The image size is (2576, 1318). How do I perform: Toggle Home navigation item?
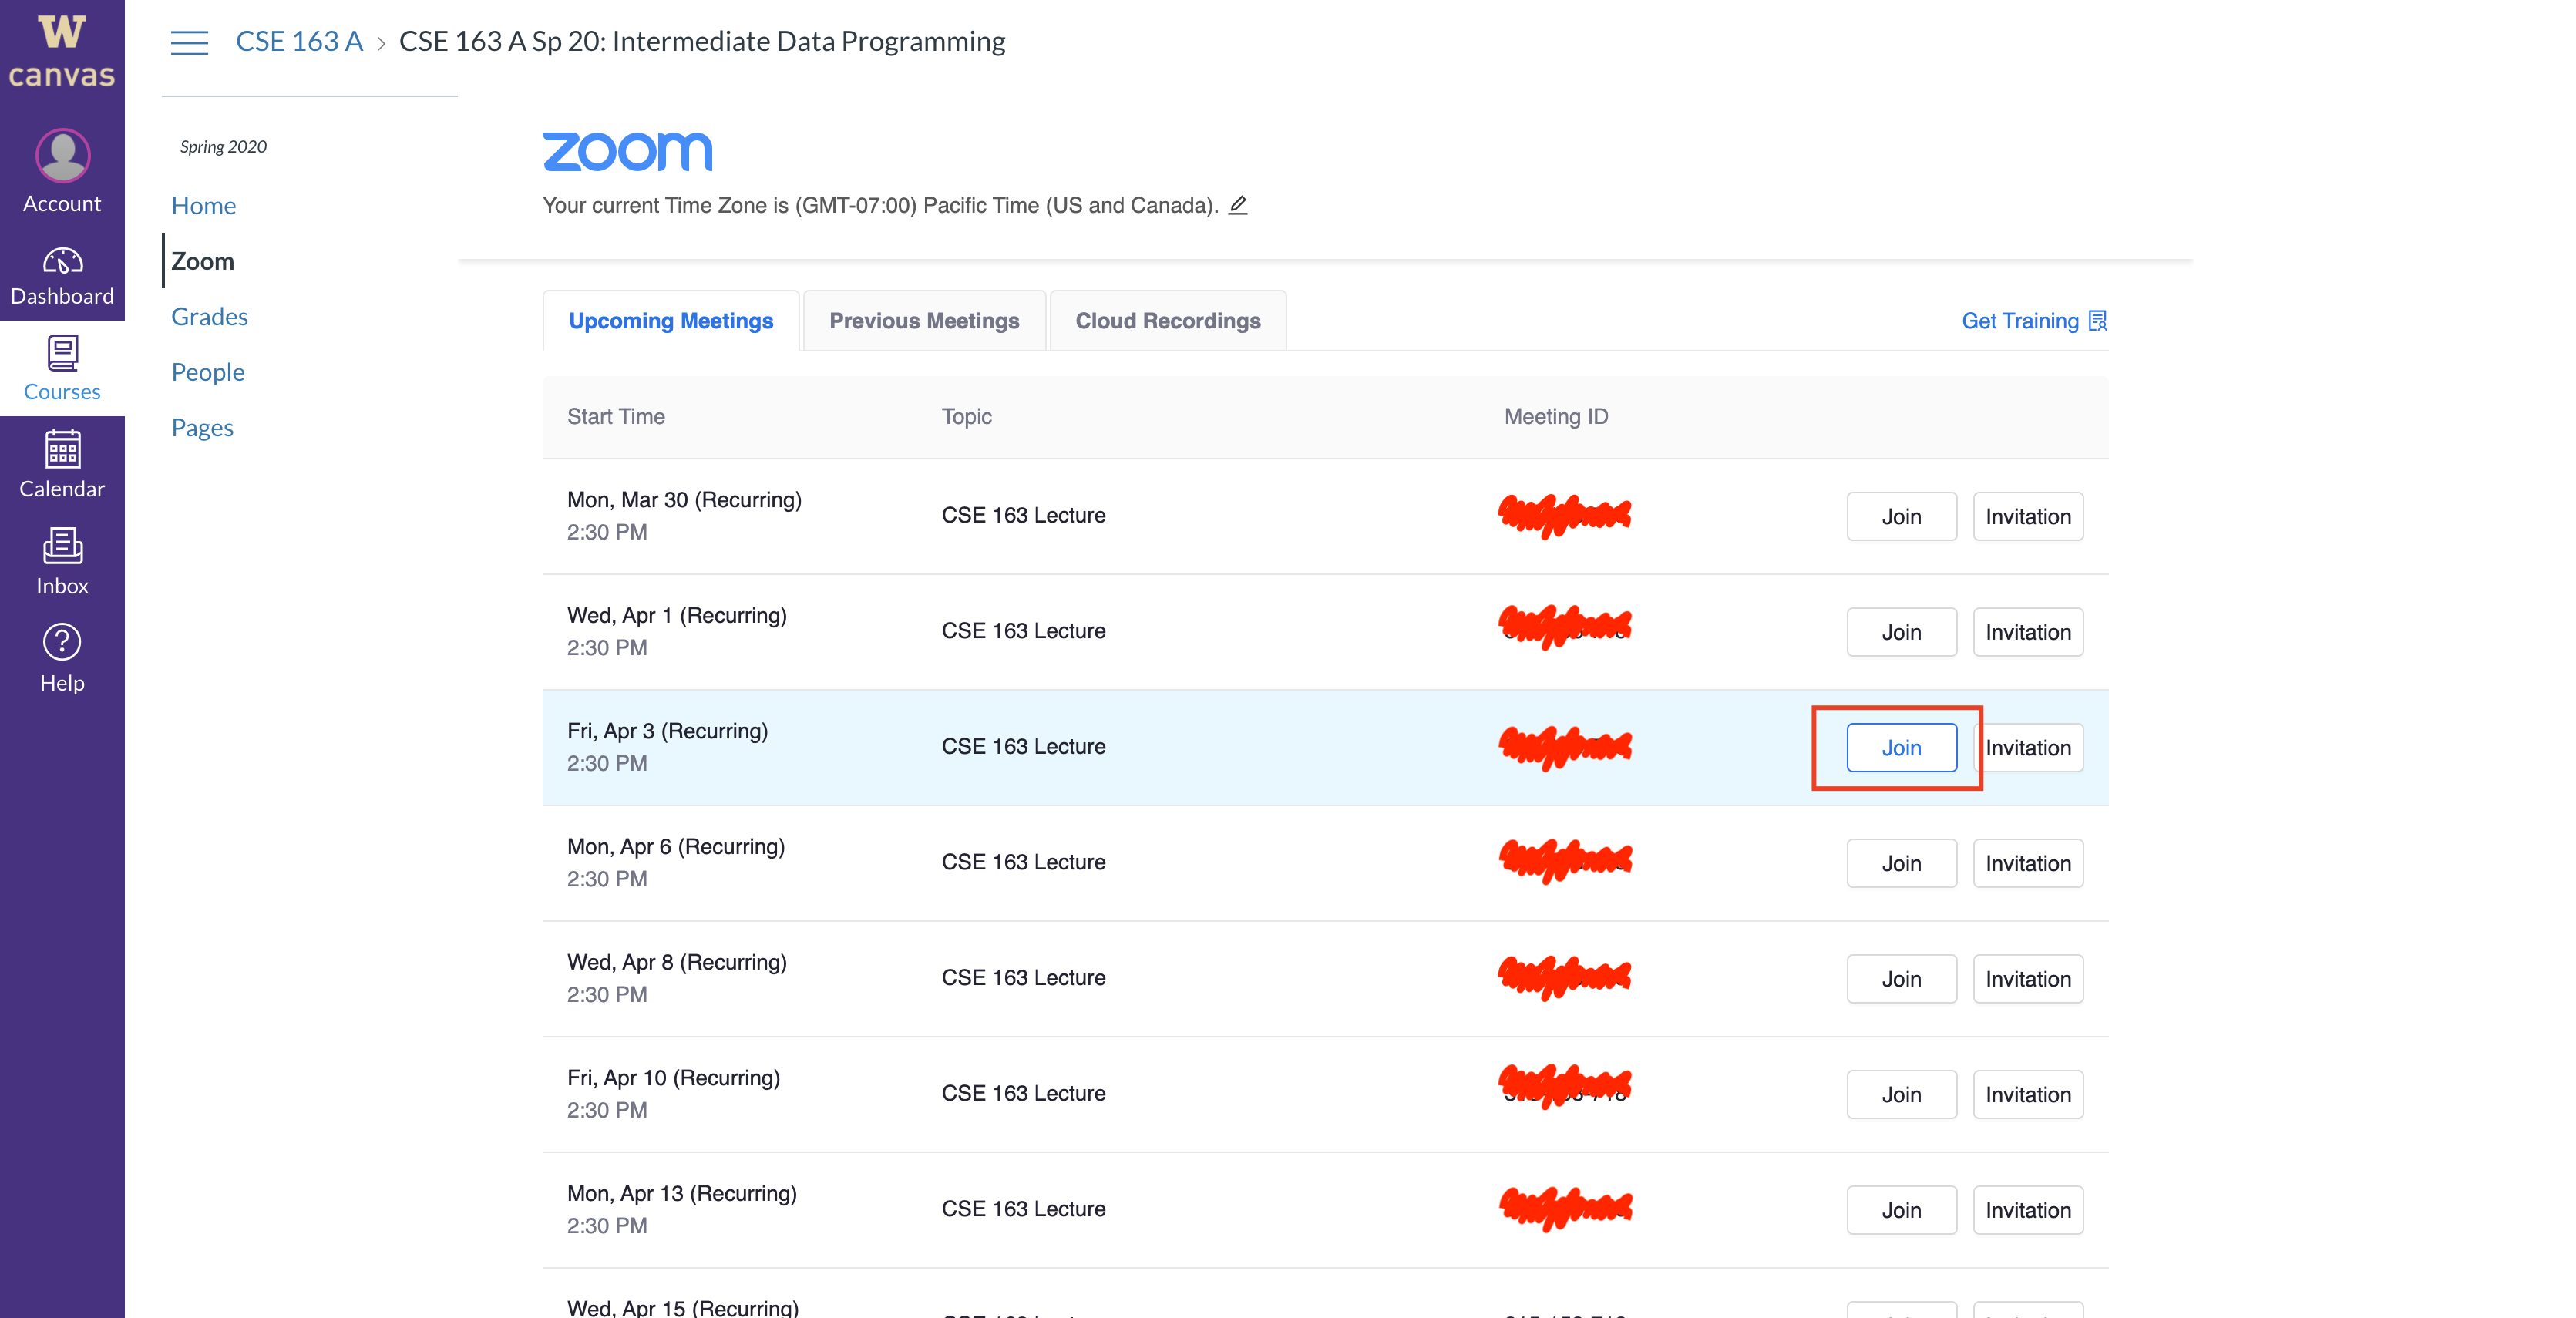click(x=202, y=203)
